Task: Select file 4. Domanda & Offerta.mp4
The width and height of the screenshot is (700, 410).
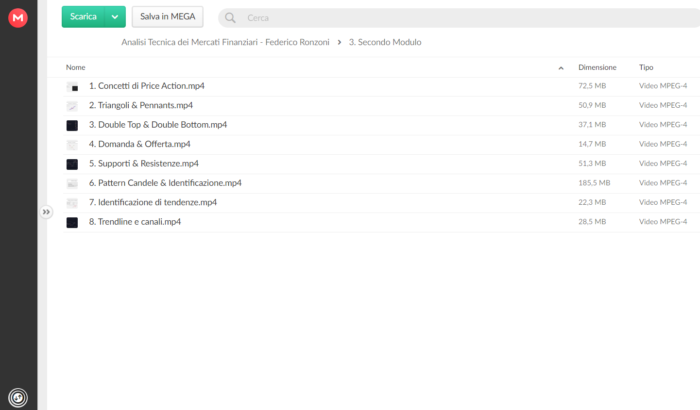Action: [x=139, y=144]
